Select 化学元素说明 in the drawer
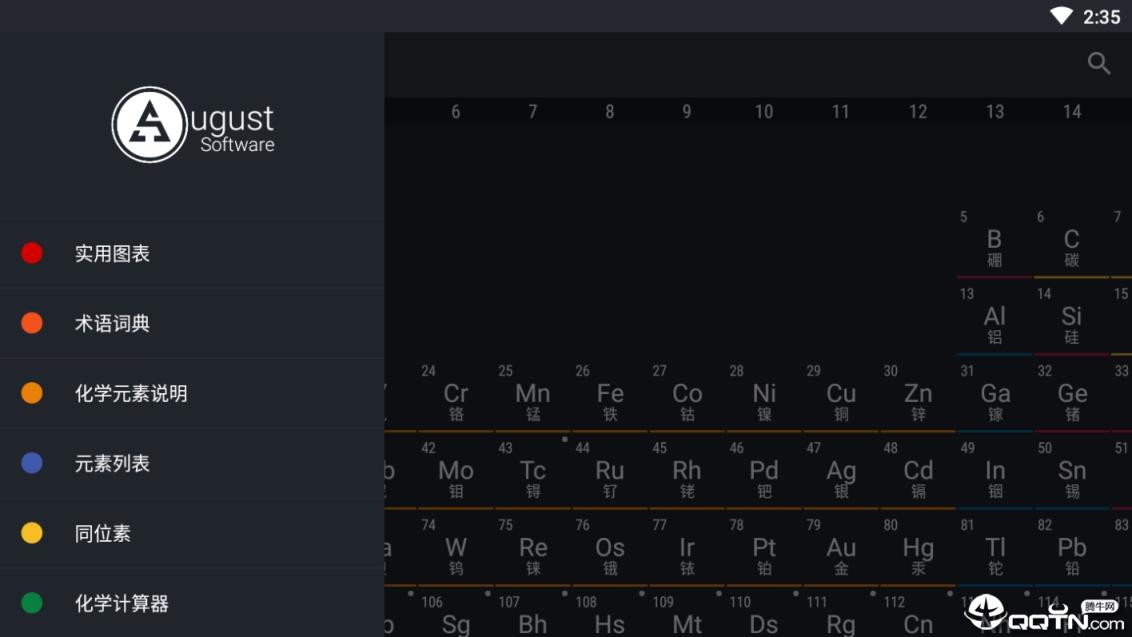This screenshot has height=637, width=1132. 131,394
